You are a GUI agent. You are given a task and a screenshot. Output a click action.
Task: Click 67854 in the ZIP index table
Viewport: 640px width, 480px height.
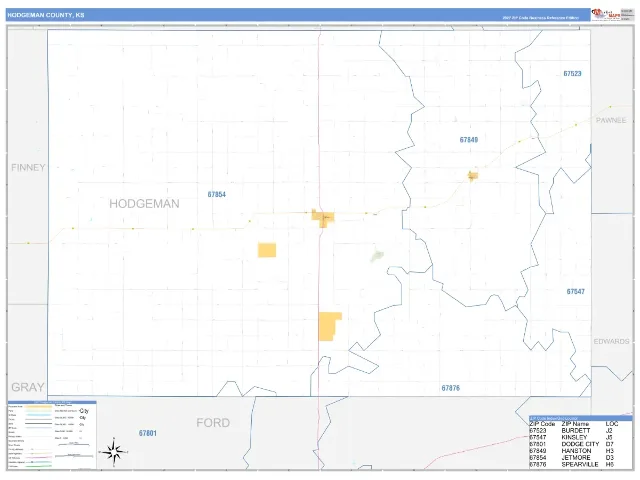point(538,458)
